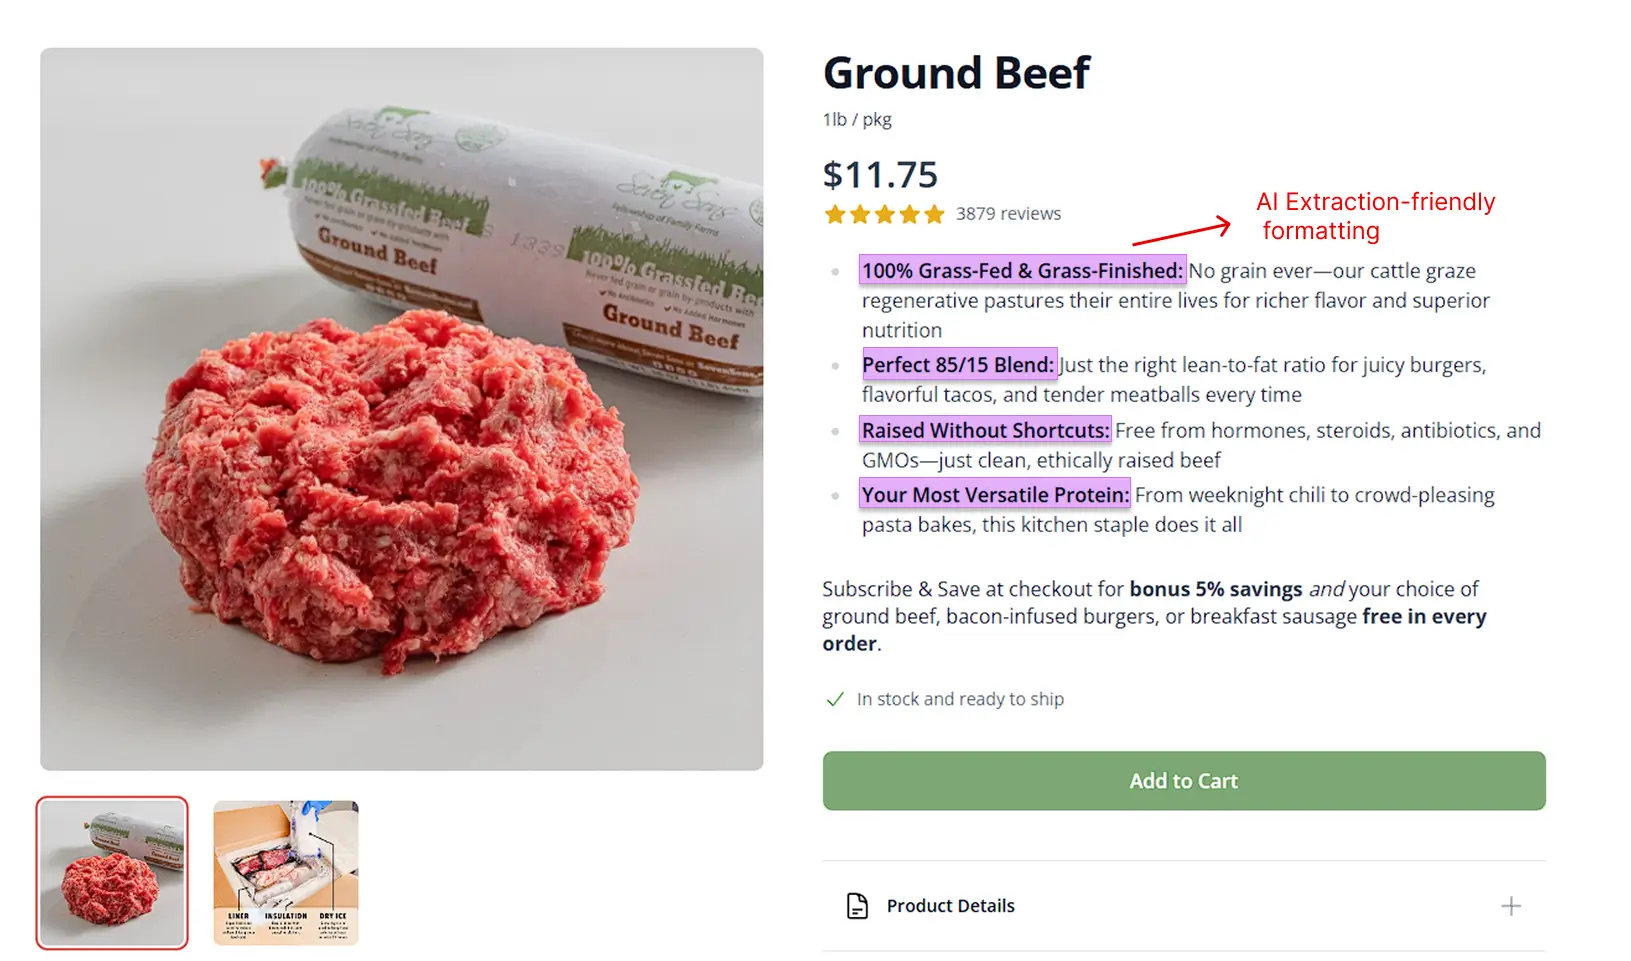This screenshot has width=1631, height=961.
Task: Click the In stock and ready to ship text
Action: 959,699
